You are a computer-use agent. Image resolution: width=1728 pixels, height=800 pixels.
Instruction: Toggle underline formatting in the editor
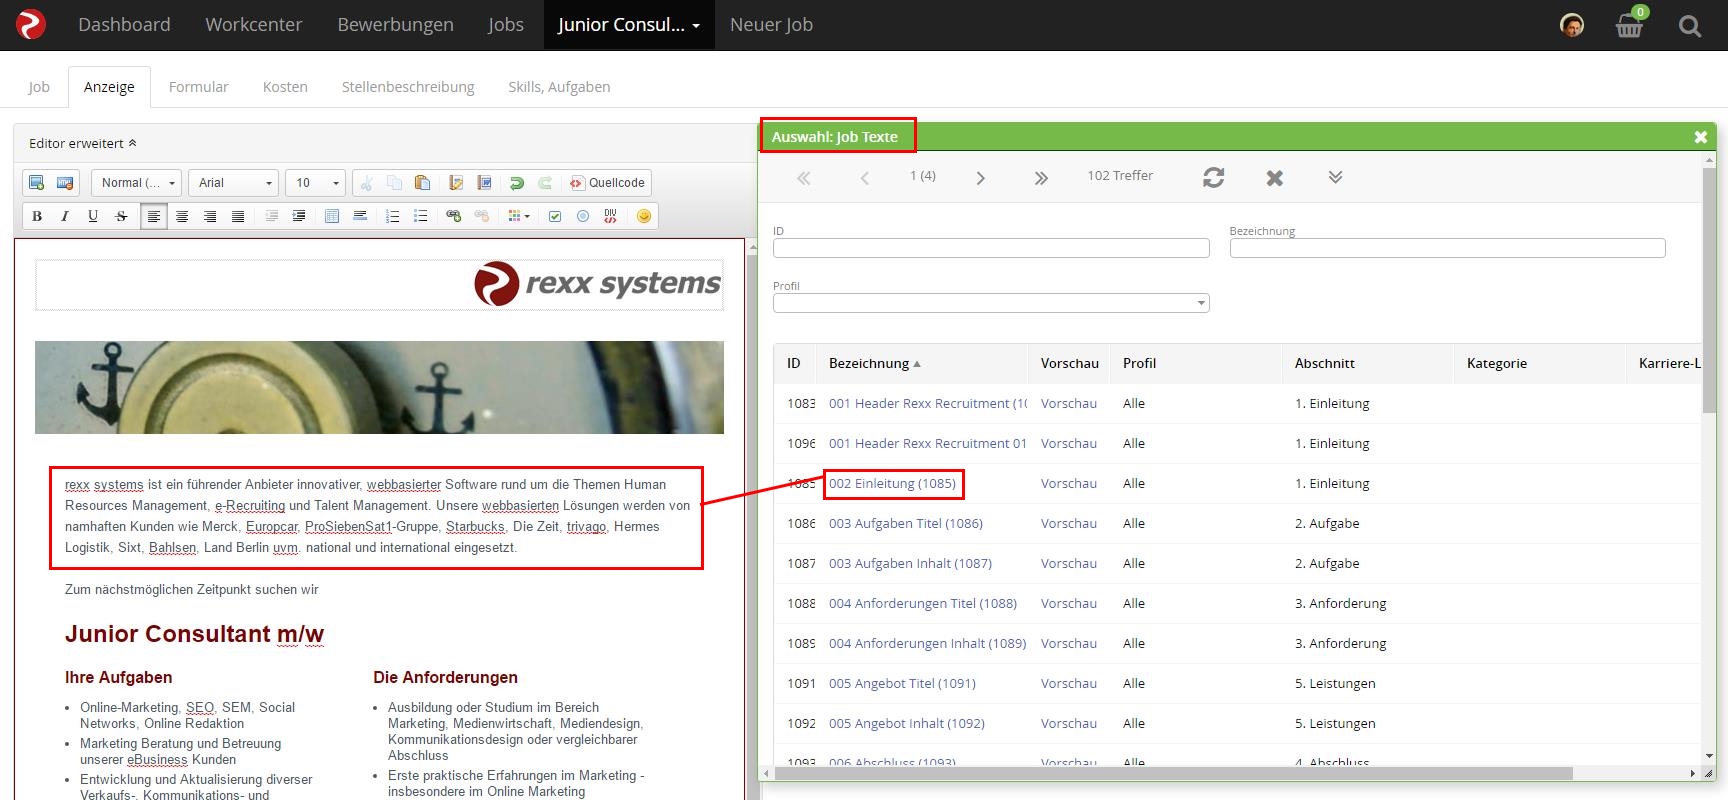tap(93, 216)
